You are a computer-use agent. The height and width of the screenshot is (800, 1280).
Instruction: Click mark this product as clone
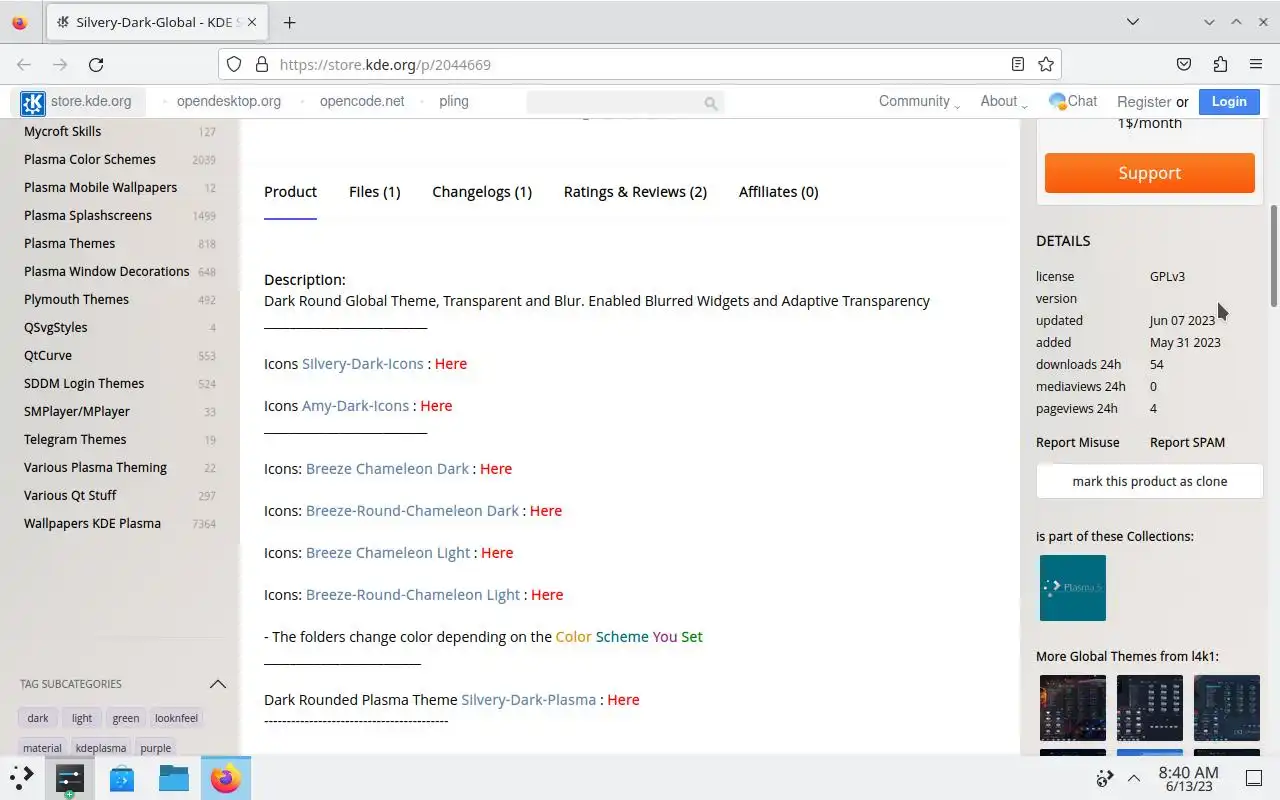[x=1150, y=481]
